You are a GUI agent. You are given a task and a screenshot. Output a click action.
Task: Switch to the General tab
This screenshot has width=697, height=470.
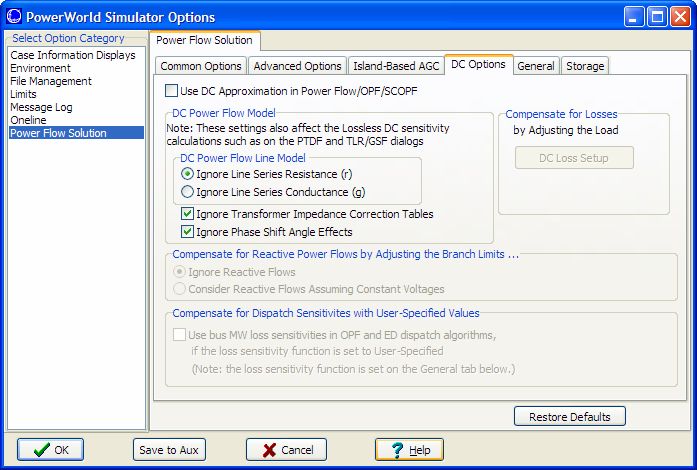[536, 66]
